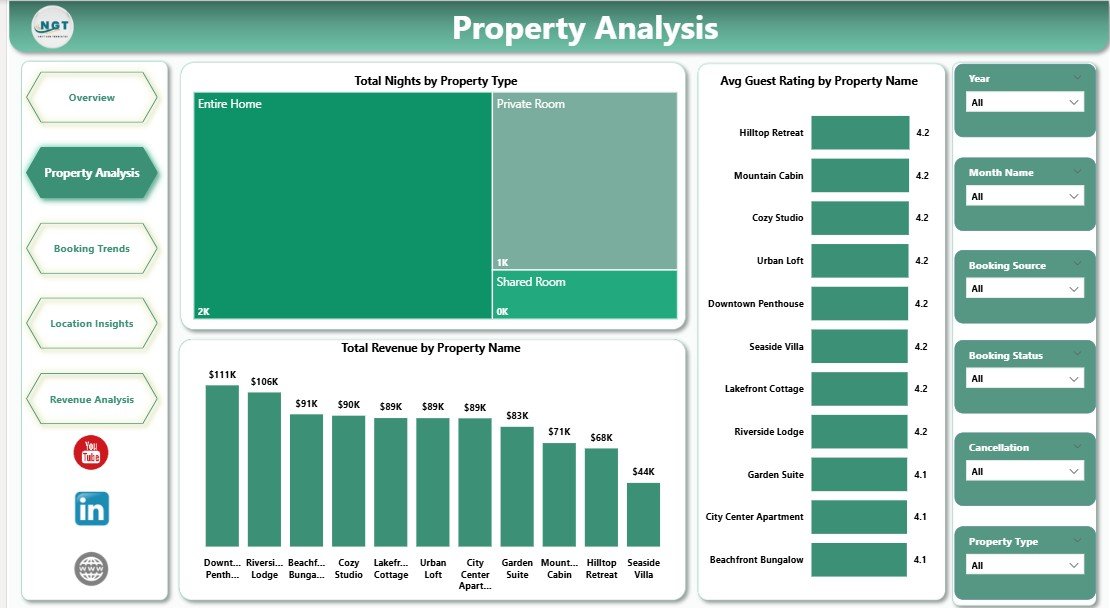Click the YouTube icon in sidebar
This screenshot has width=1110, height=608.
pyautogui.click(x=91, y=452)
